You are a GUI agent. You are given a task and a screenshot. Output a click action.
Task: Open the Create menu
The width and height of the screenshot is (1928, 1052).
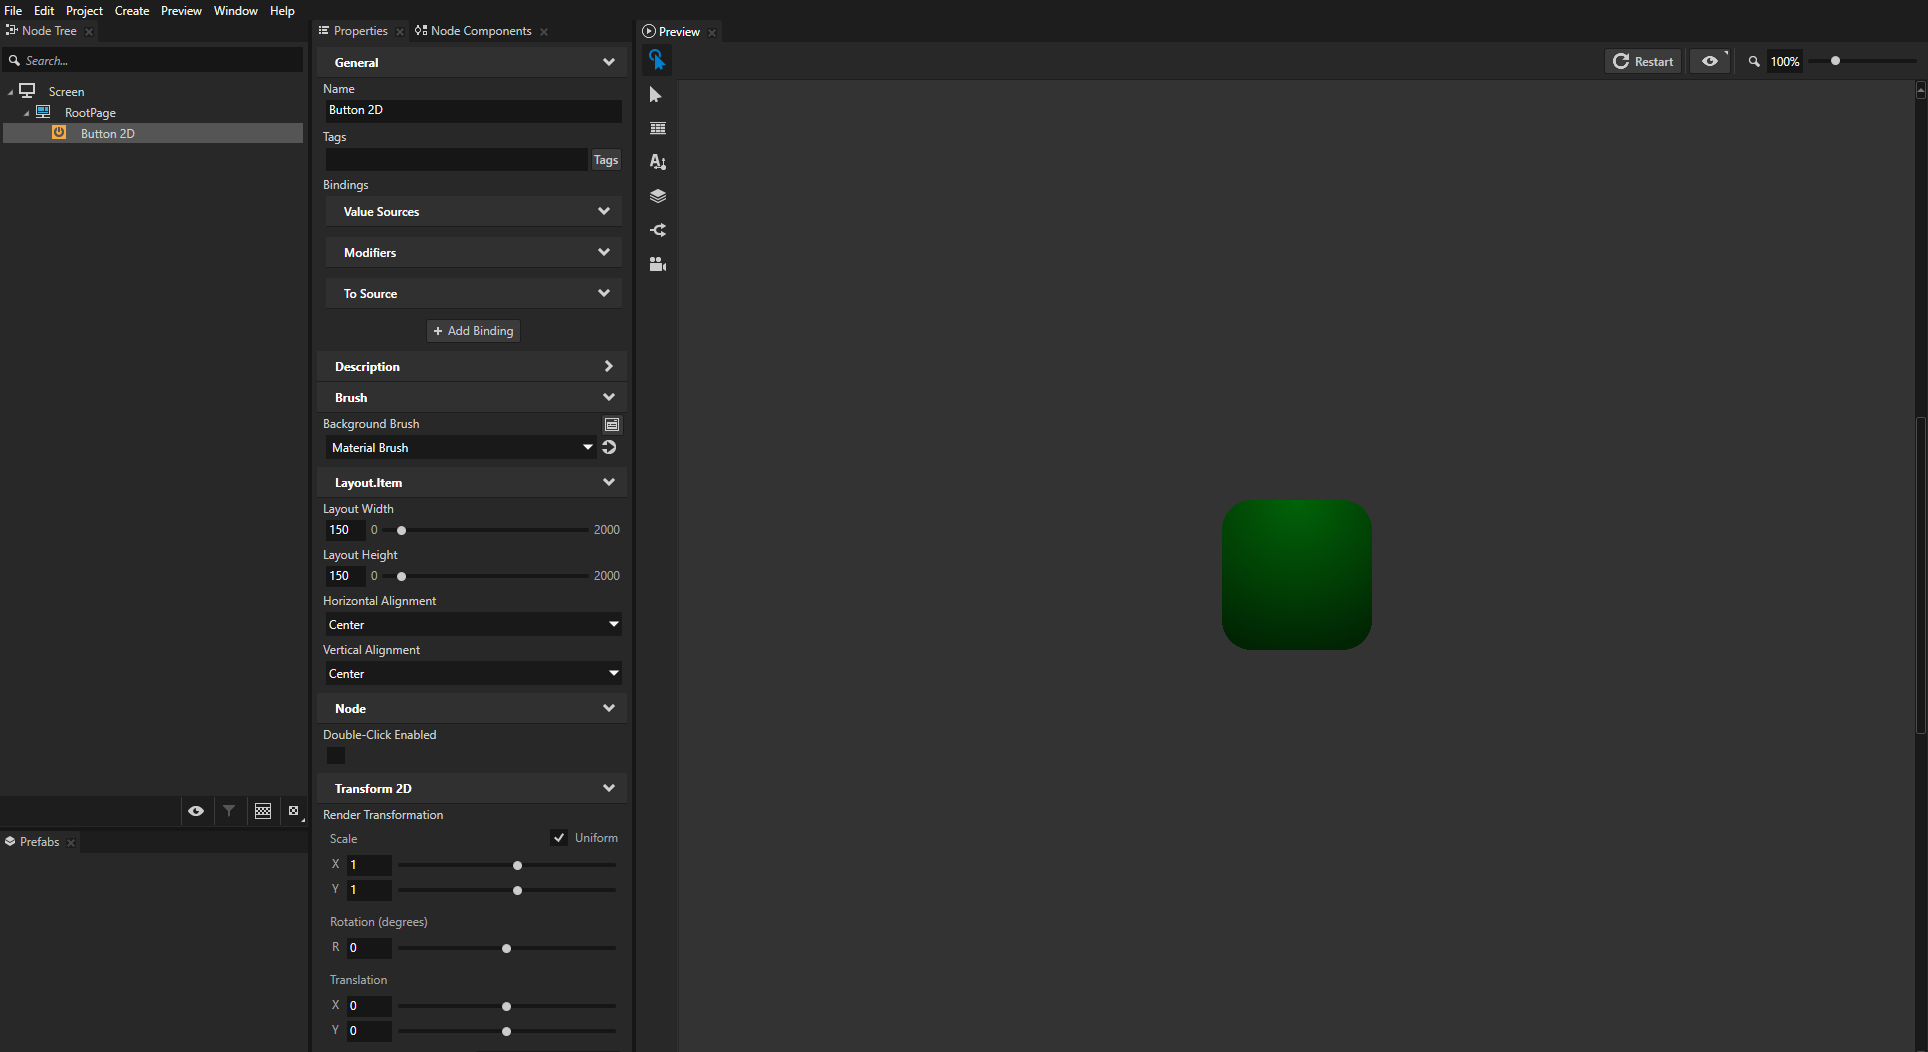(x=131, y=11)
